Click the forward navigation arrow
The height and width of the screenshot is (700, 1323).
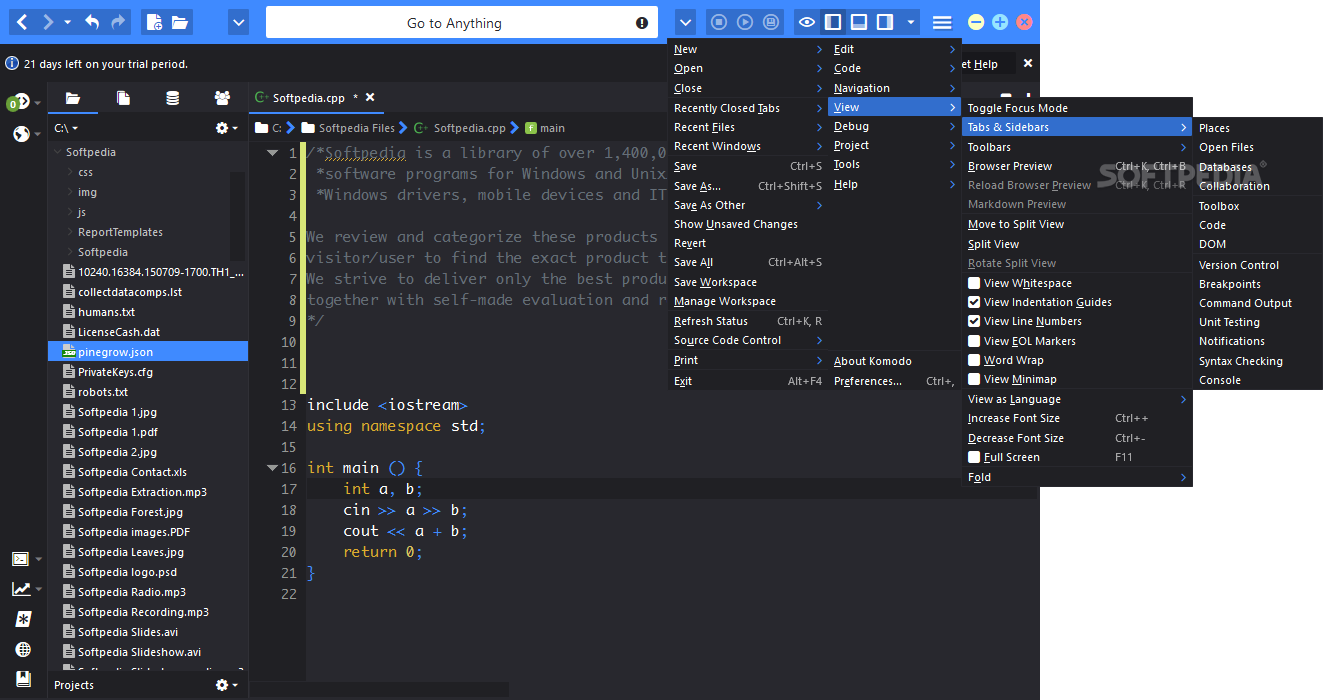tap(47, 22)
